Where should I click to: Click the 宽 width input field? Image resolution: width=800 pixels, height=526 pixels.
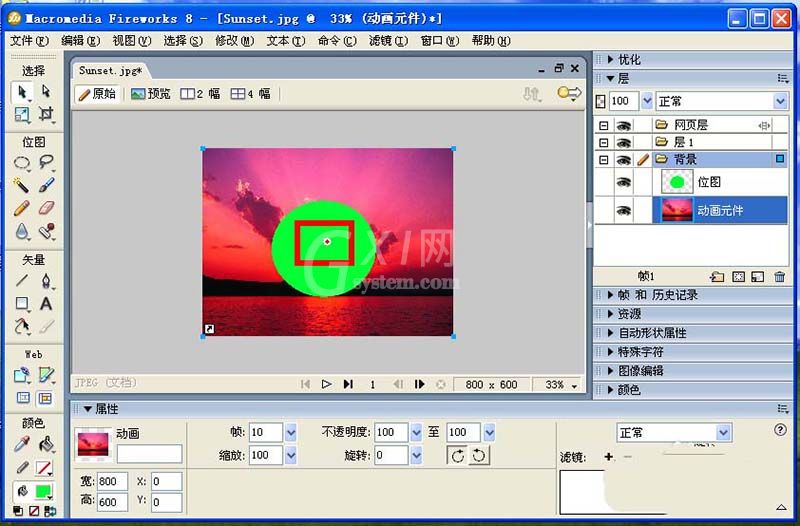112,482
